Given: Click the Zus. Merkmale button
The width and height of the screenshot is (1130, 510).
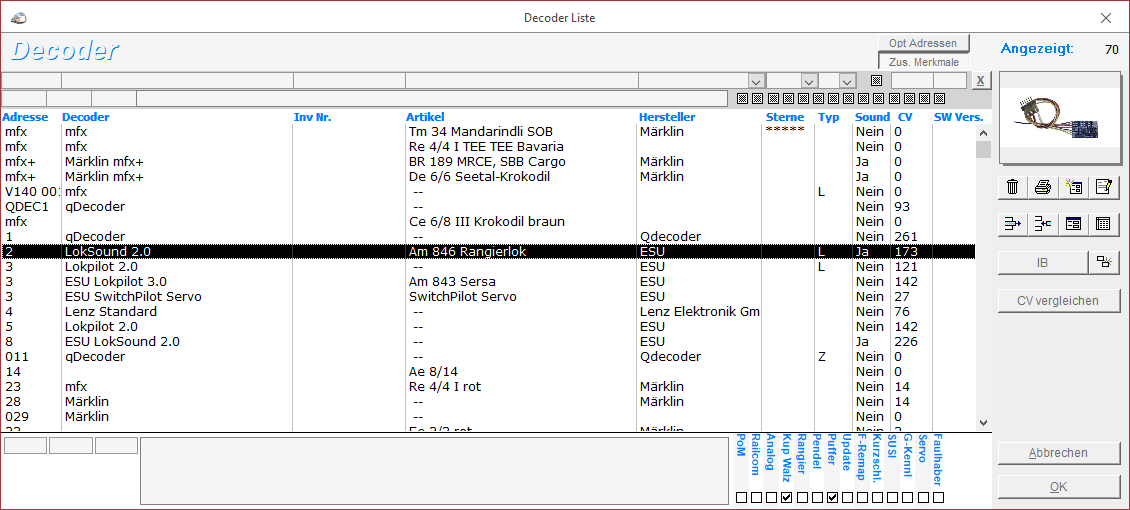Looking at the screenshot, I should click(x=923, y=62).
